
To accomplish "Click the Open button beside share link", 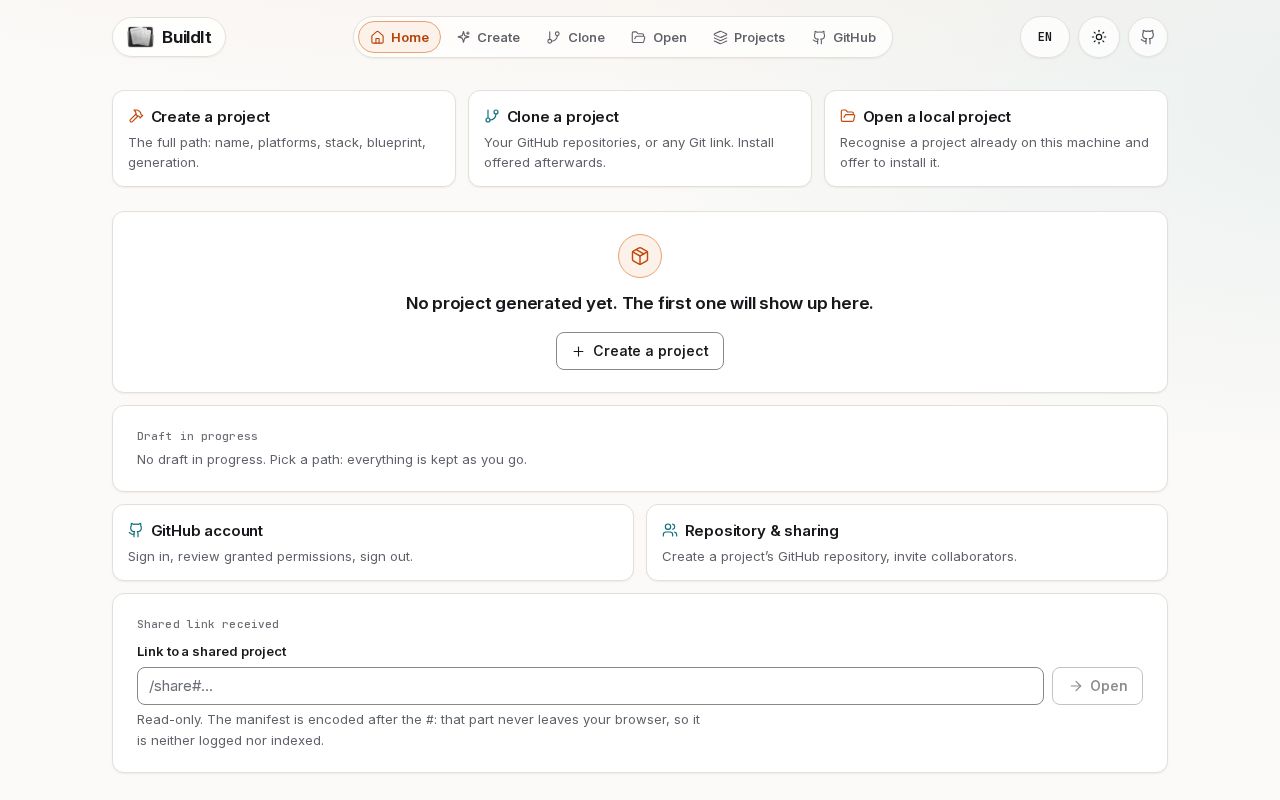I will pyautogui.click(x=1097, y=686).
